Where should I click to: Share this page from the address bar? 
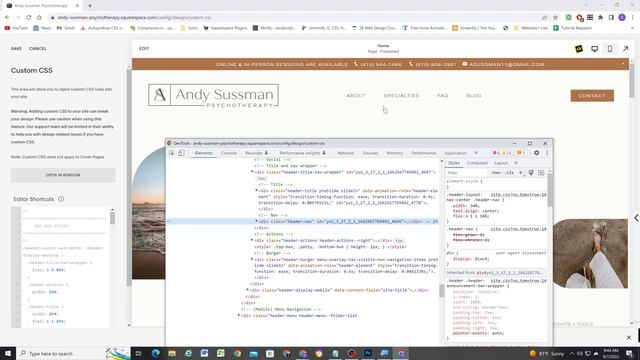coord(544,18)
